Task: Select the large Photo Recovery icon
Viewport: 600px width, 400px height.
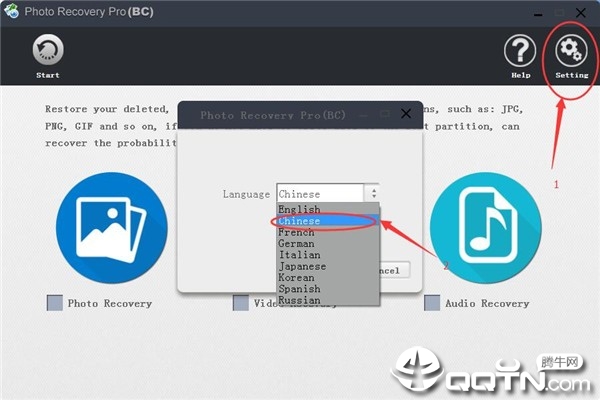Action: pyautogui.click(x=112, y=228)
